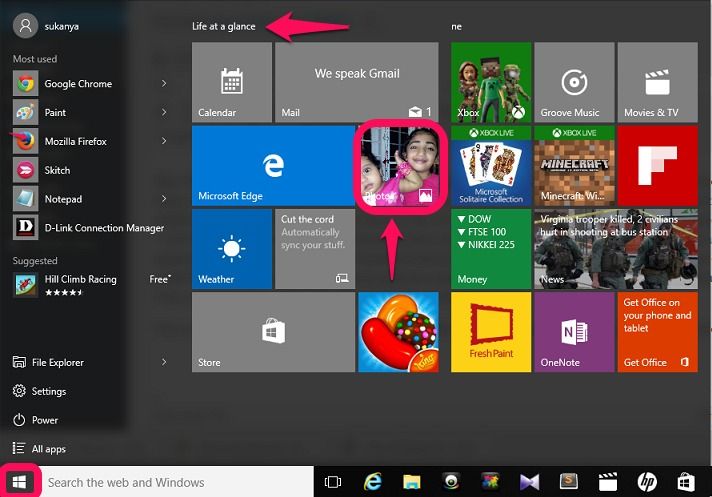Click the Life at a glance group header

click(x=223, y=26)
